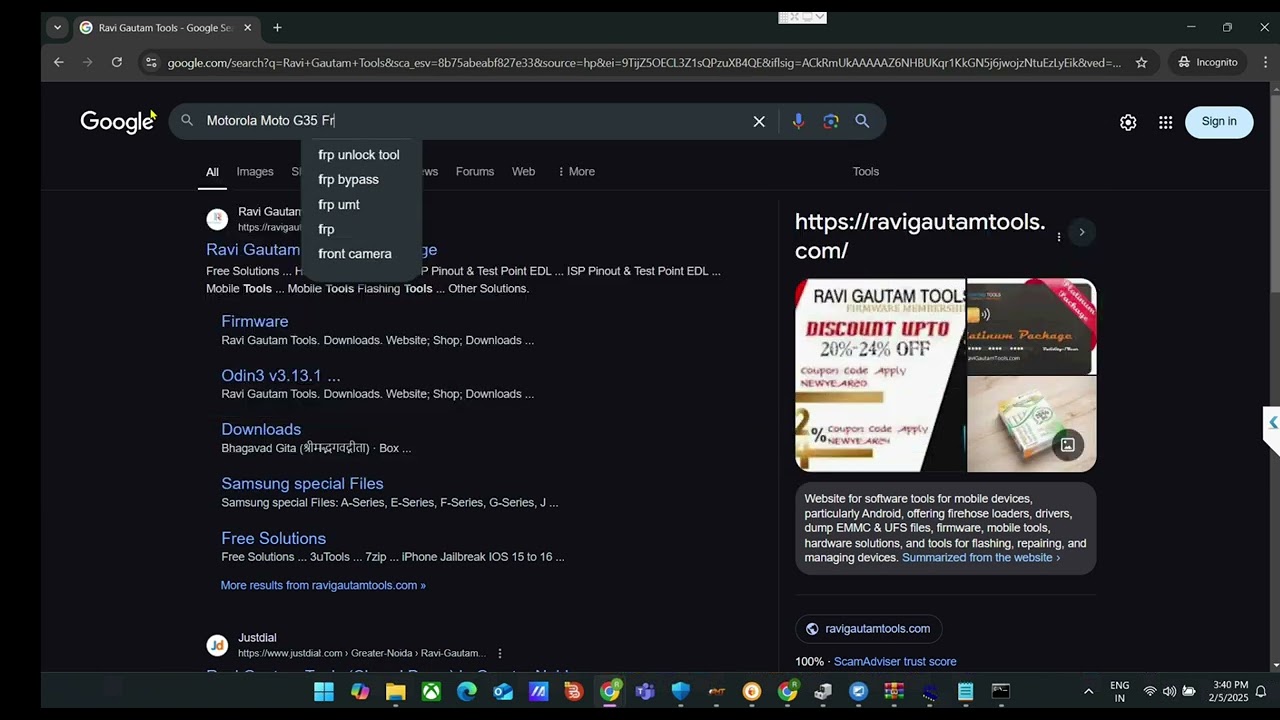
Task: Open the Windows Start menu
Action: tap(324, 691)
